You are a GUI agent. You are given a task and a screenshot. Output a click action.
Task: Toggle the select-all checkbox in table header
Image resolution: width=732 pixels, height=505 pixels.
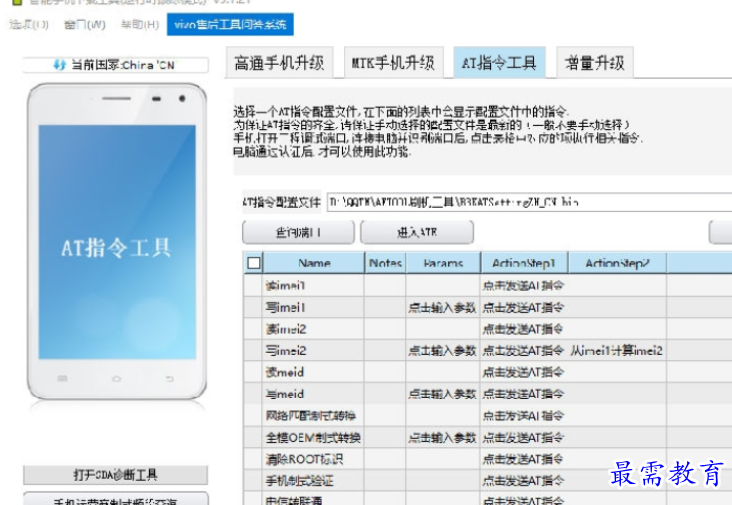click(254, 263)
